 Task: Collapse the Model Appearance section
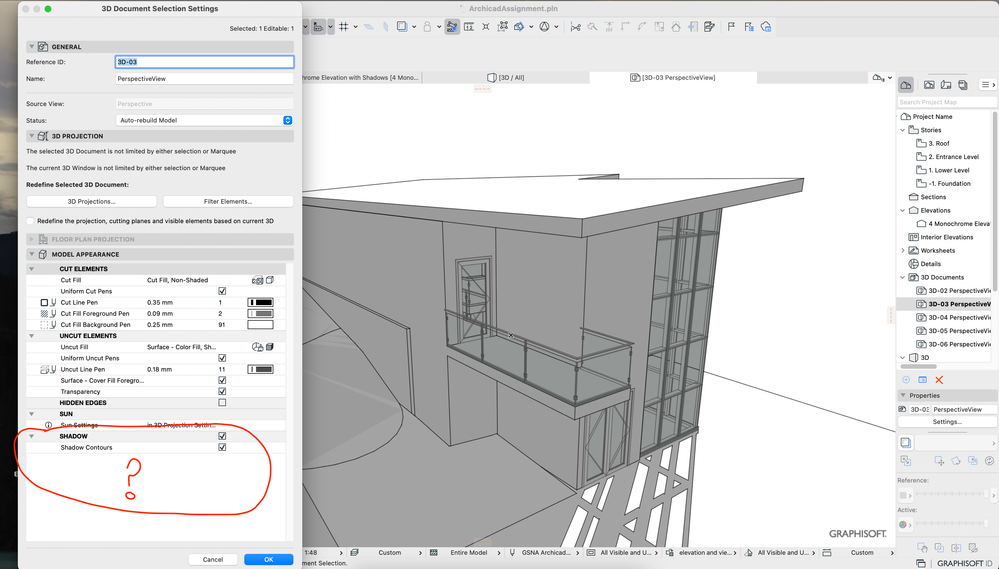click(32, 254)
